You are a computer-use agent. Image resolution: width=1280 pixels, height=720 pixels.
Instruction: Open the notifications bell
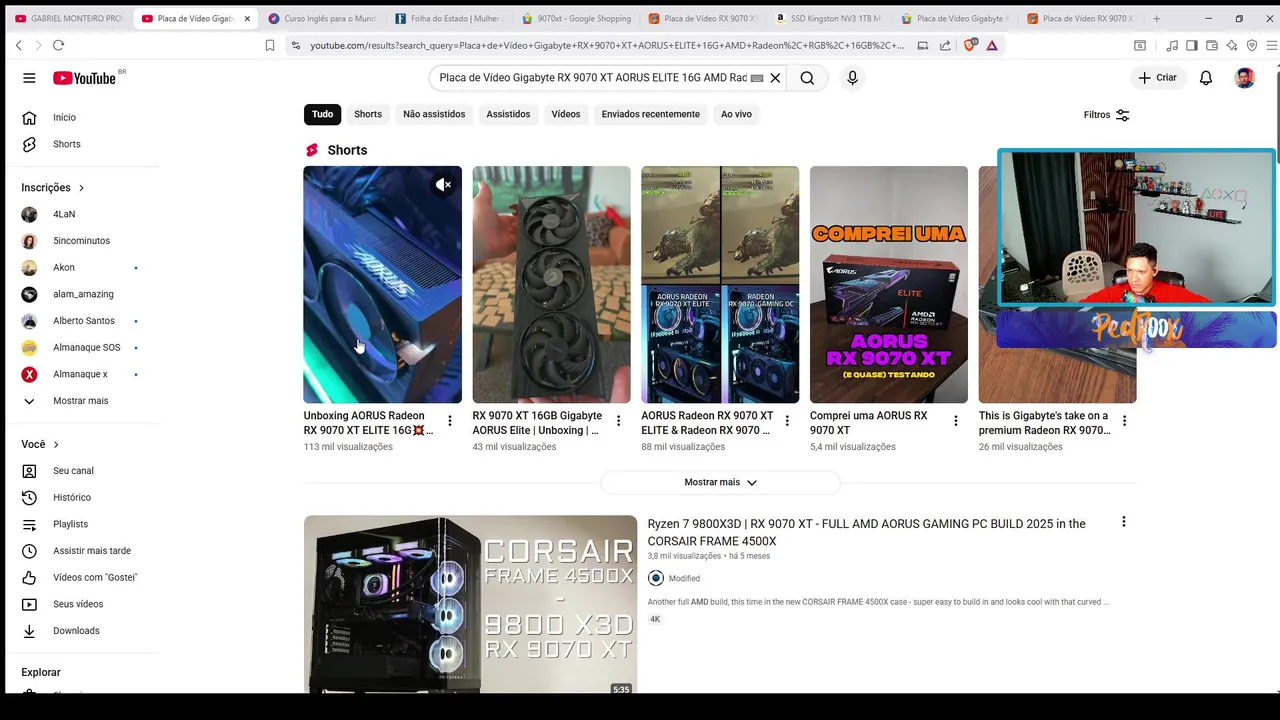(1206, 78)
